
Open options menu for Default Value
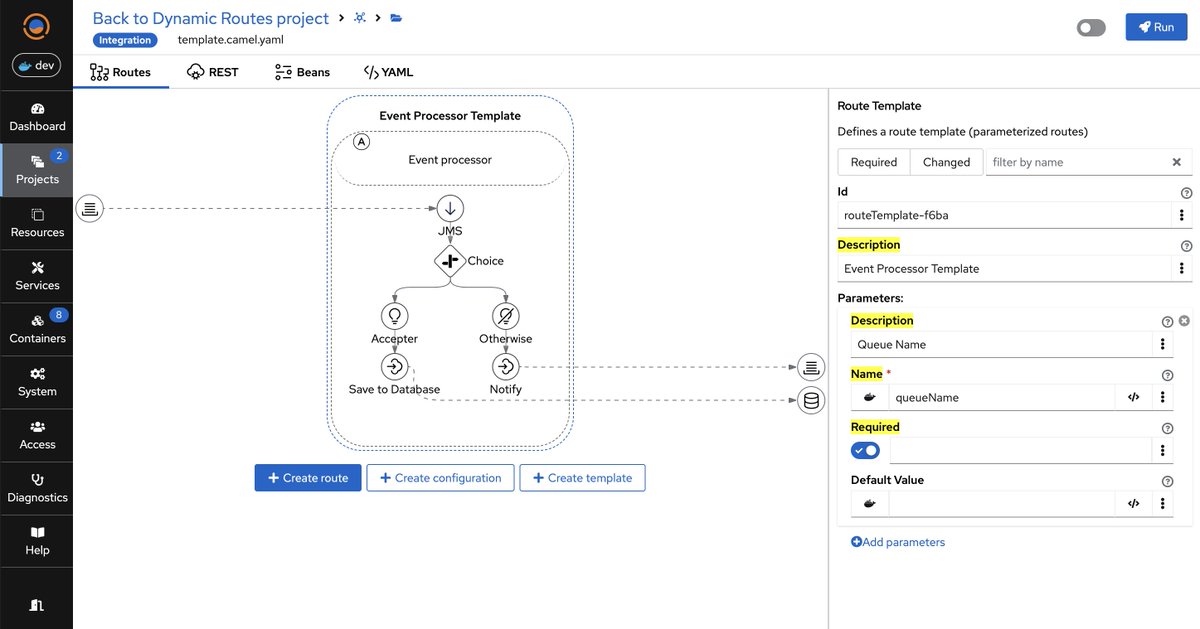point(1161,503)
